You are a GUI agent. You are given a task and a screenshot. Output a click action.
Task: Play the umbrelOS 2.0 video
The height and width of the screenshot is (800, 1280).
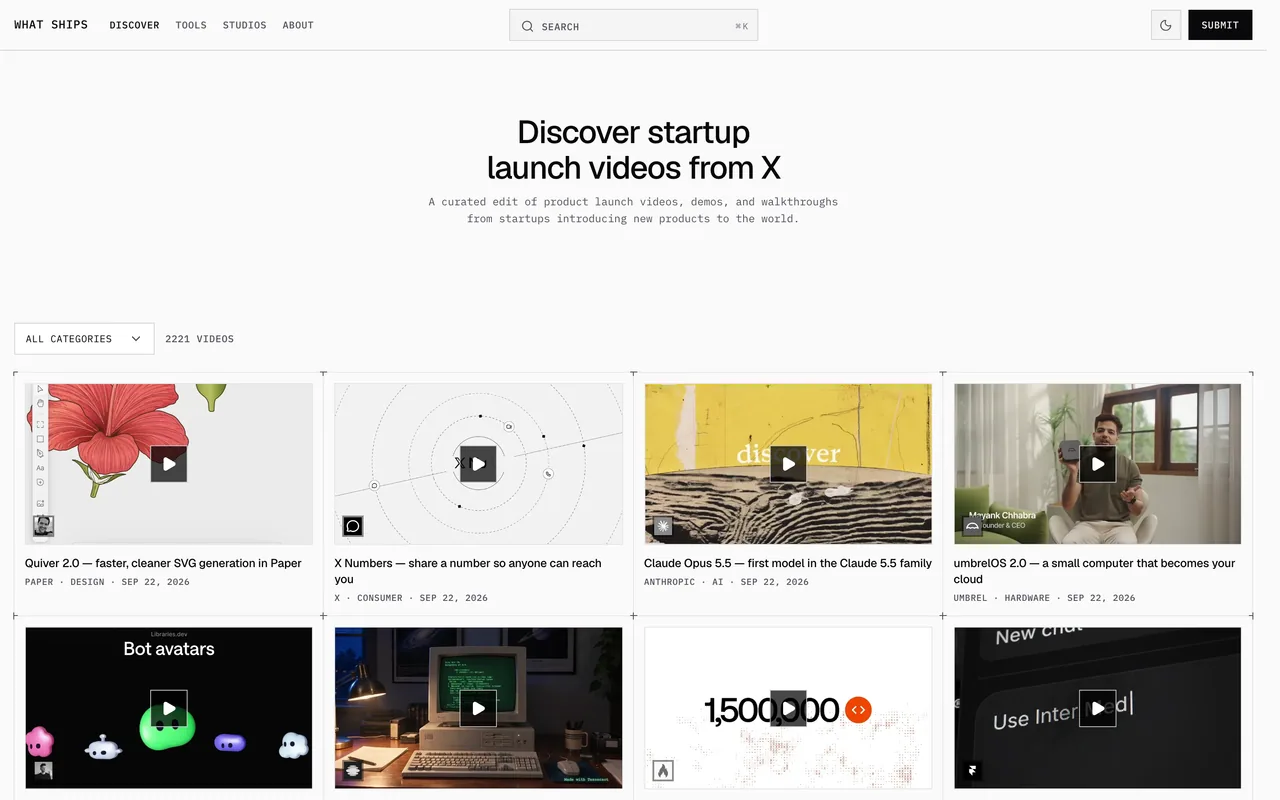1097,464
